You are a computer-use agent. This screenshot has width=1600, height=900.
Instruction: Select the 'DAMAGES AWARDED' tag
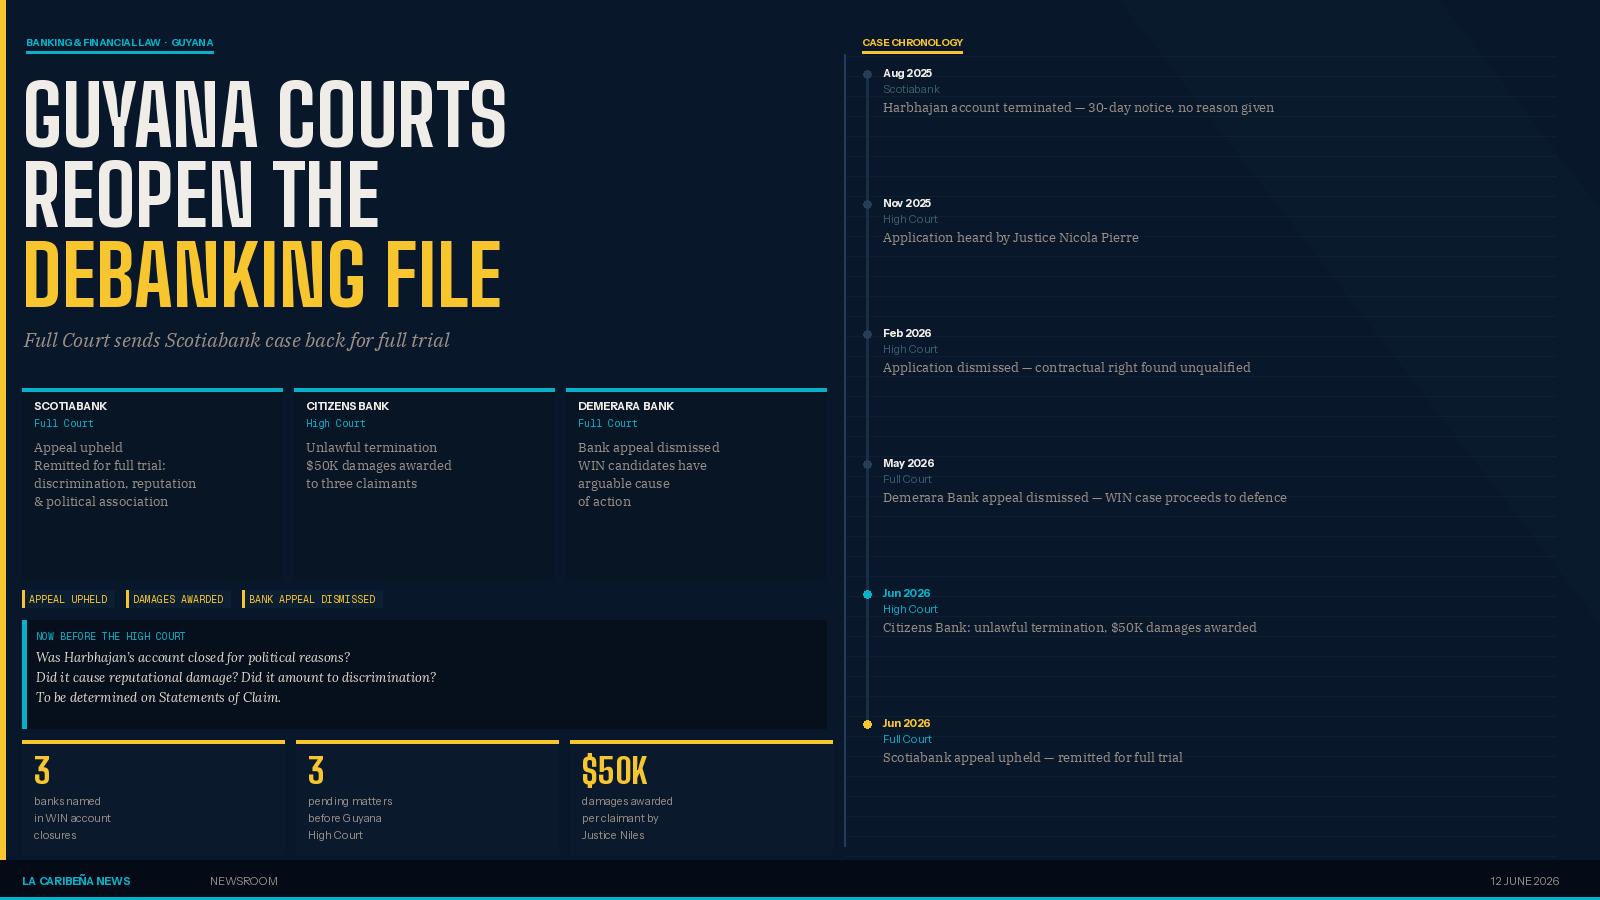point(178,599)
